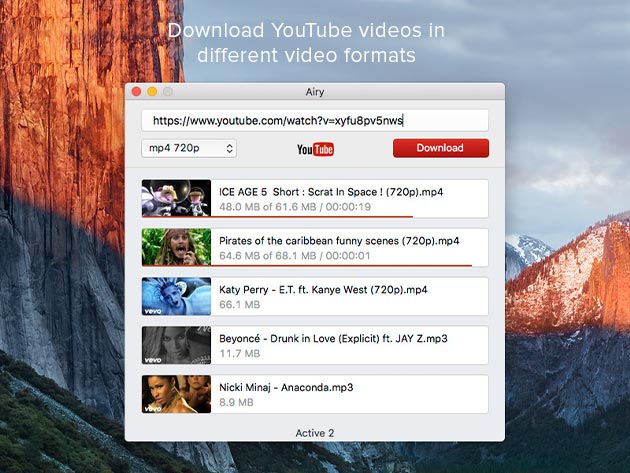This screenshot has height=473, width=630.
Task: Select the Beyoncé Drunk in Love thumbnail
Action: point(176,345)
